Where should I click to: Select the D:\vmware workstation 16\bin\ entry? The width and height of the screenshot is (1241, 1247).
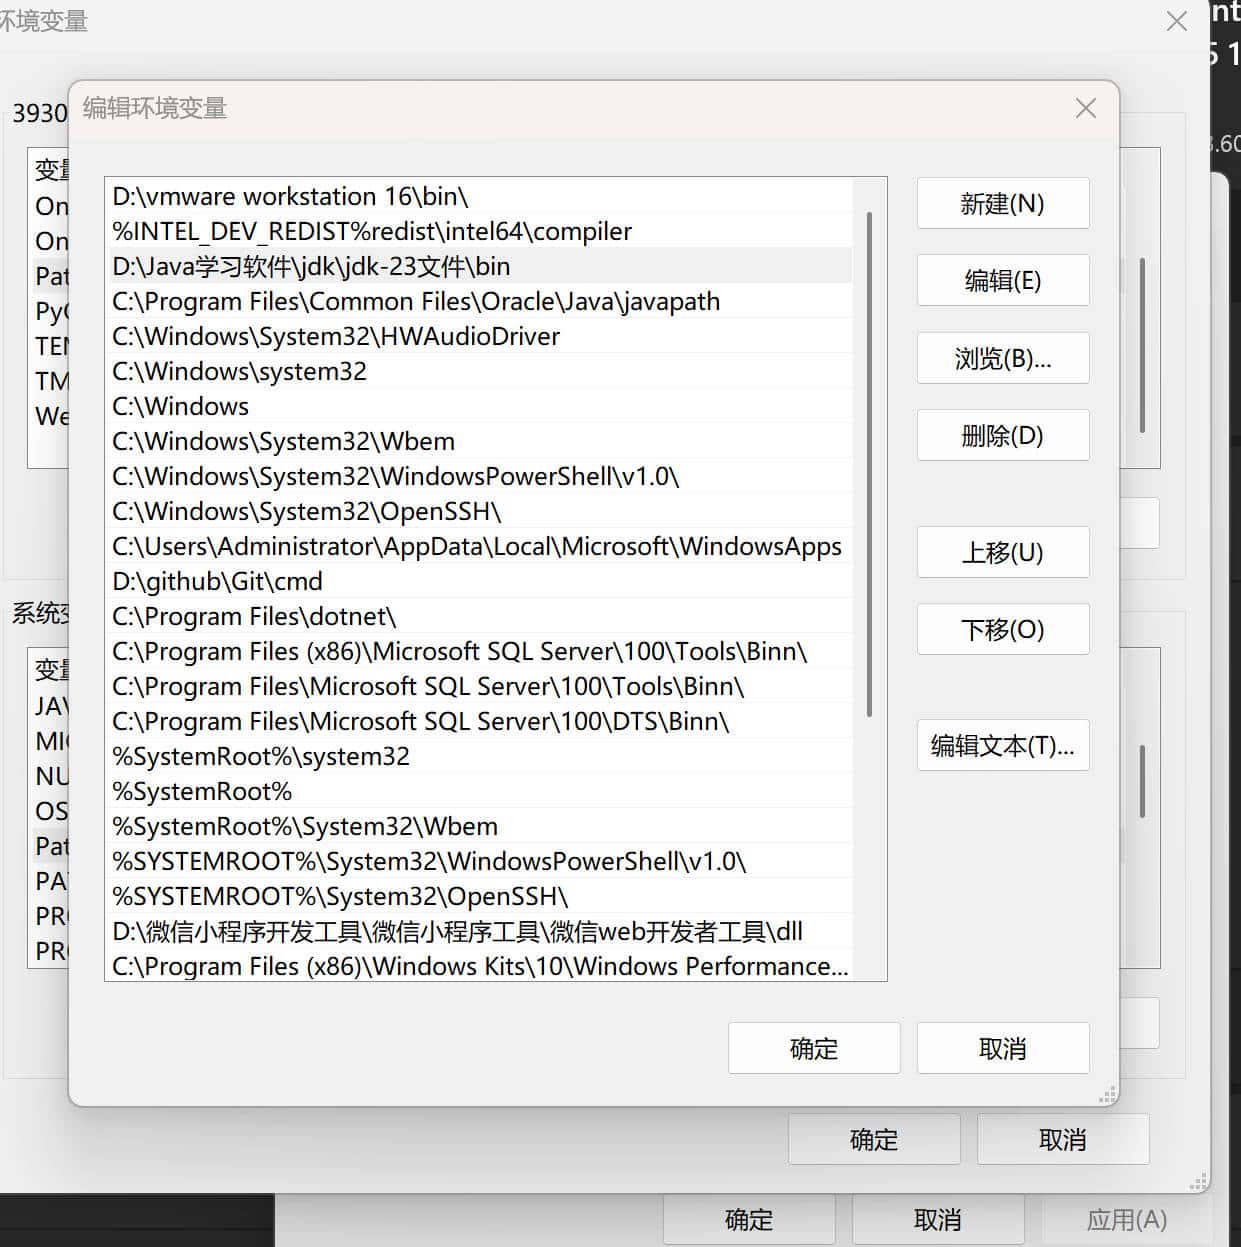pyautogui.click(x=480, y=196)
